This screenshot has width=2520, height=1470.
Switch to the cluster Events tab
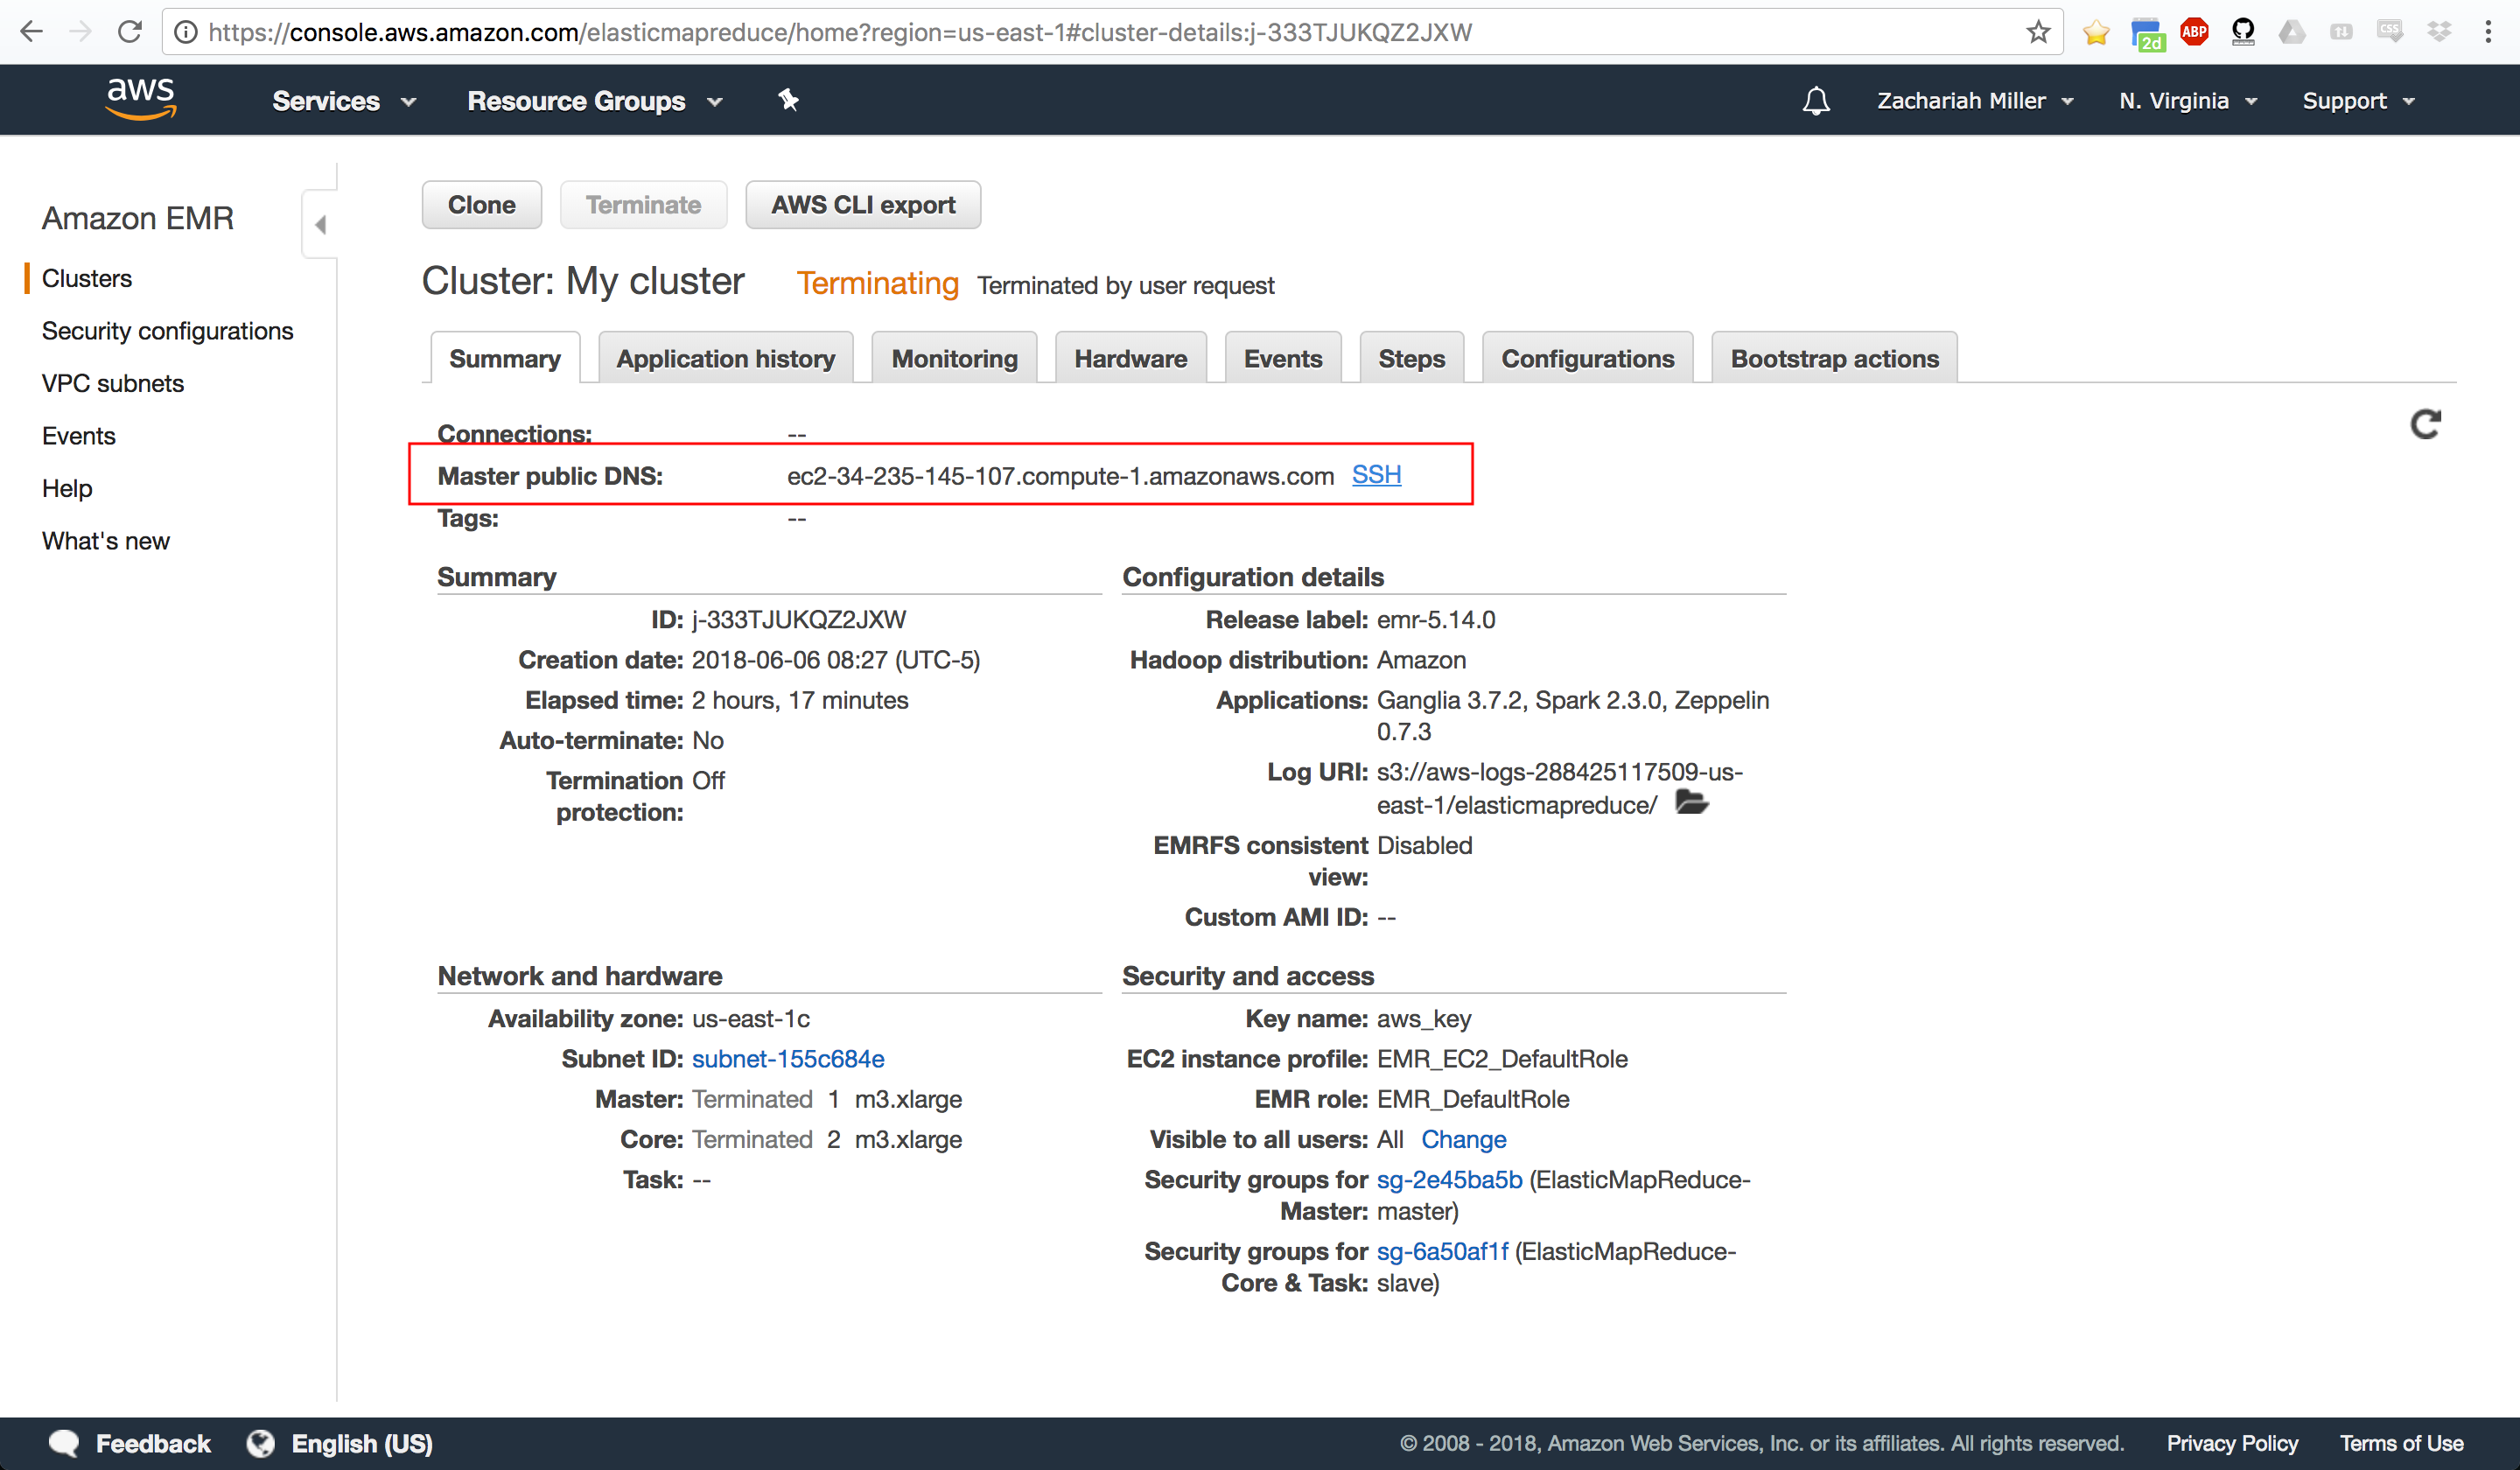click(1283, 358)
